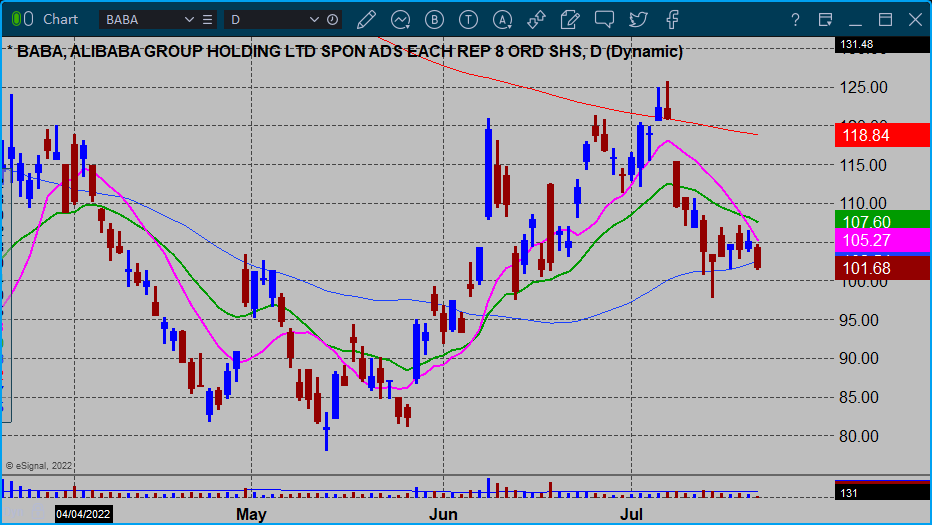Click the 131.48 top price label
Viewport: 932px width, 525px height.
[x=882, y=44]
